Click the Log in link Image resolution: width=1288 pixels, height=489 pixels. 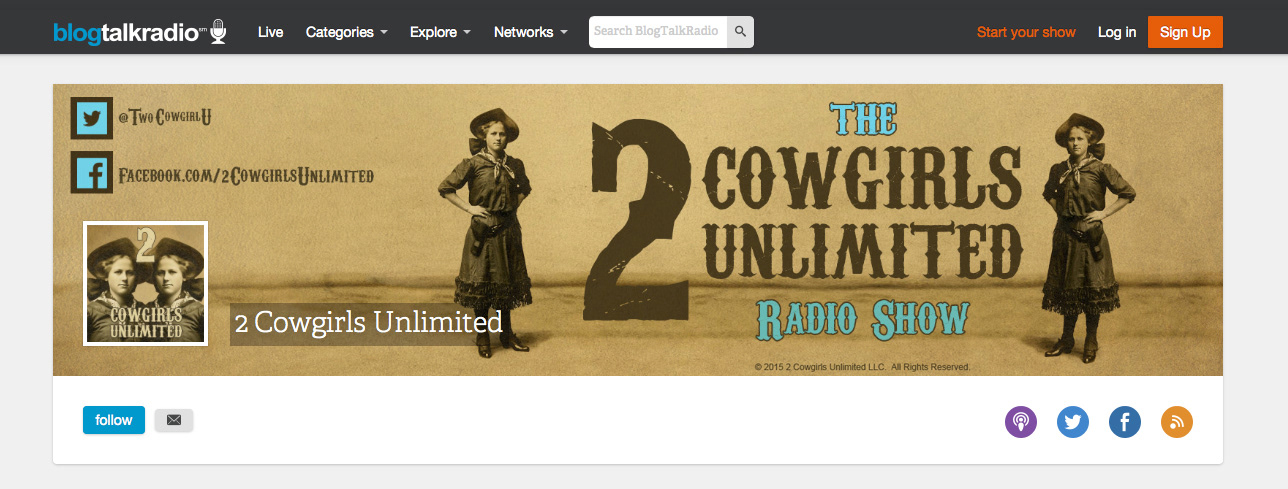point(1117,32)
